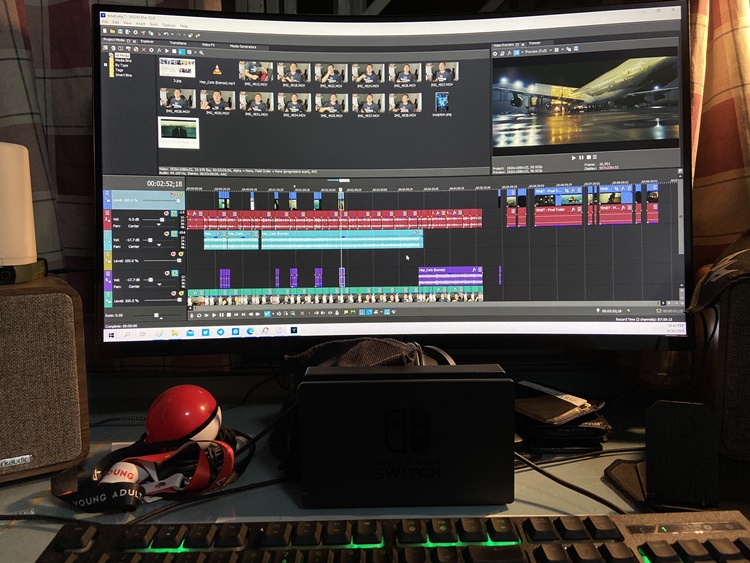Switch to the Video FX tab
750x563 pixels.
click(209, 44)
